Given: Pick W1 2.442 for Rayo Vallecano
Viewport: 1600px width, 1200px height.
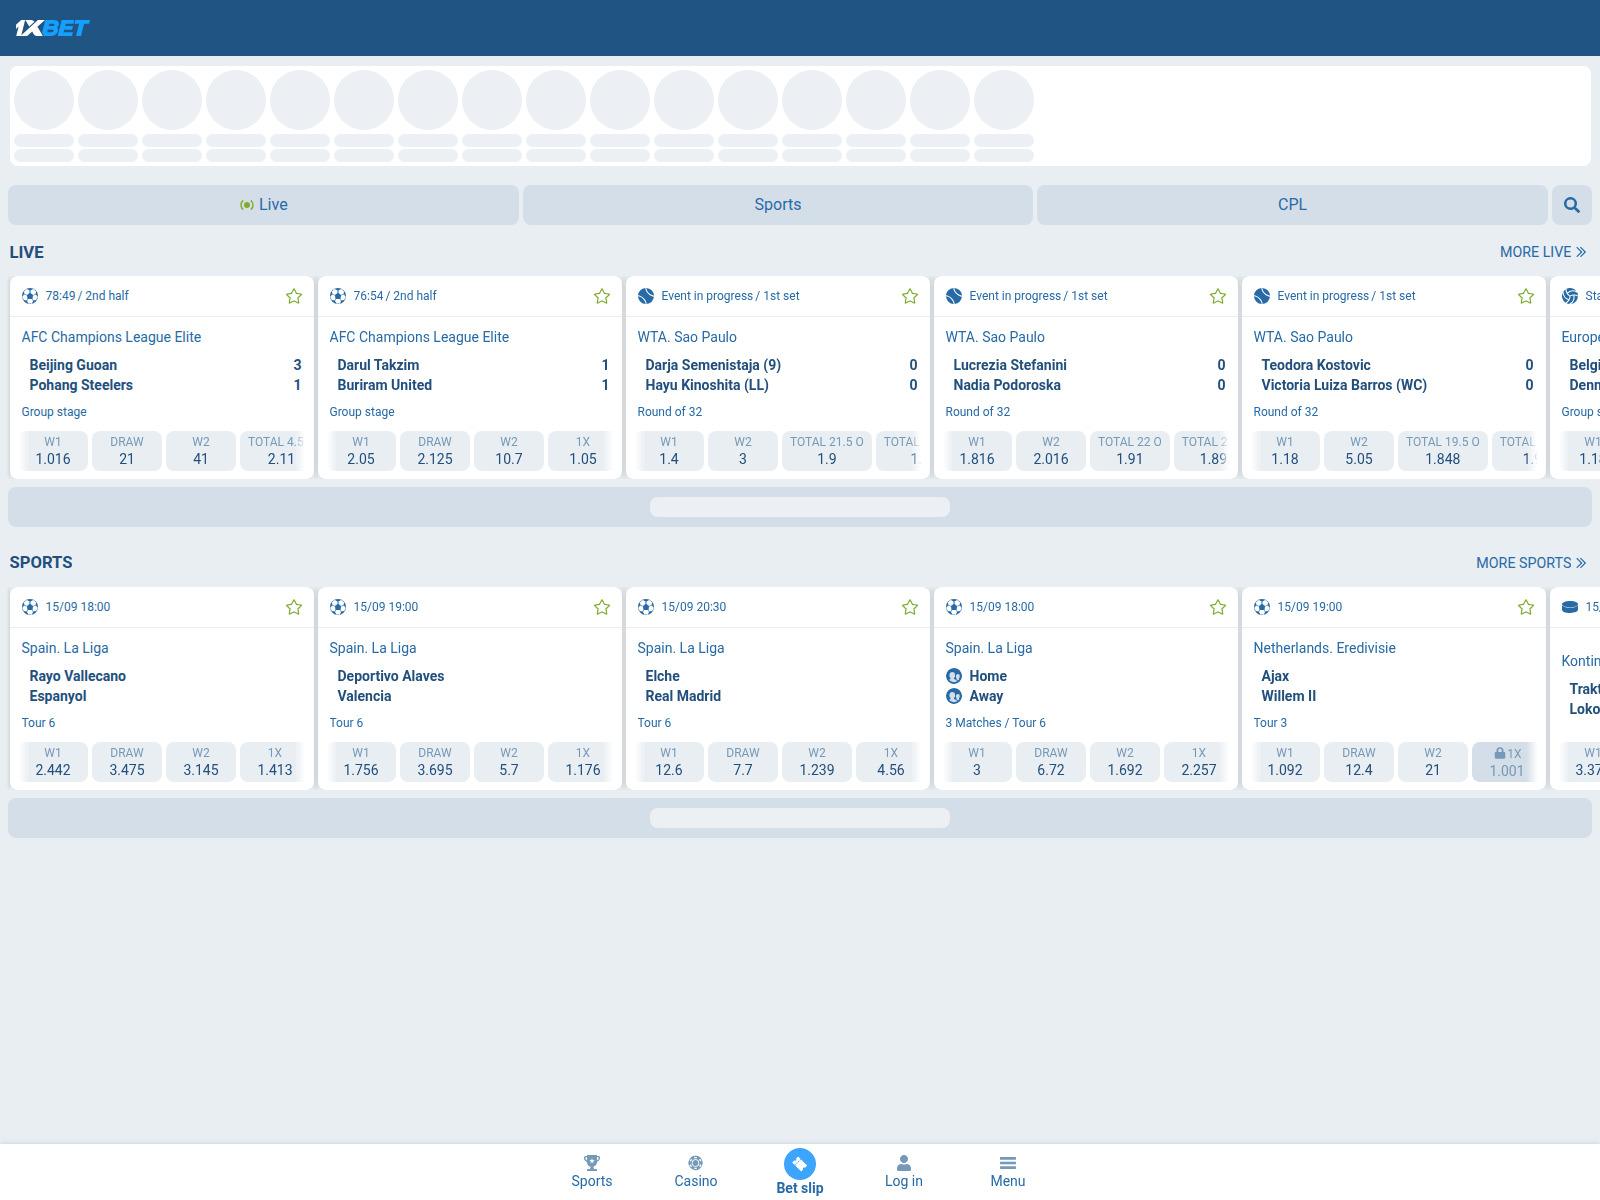Looking at the screenshot, I should [x=53, y=762].
